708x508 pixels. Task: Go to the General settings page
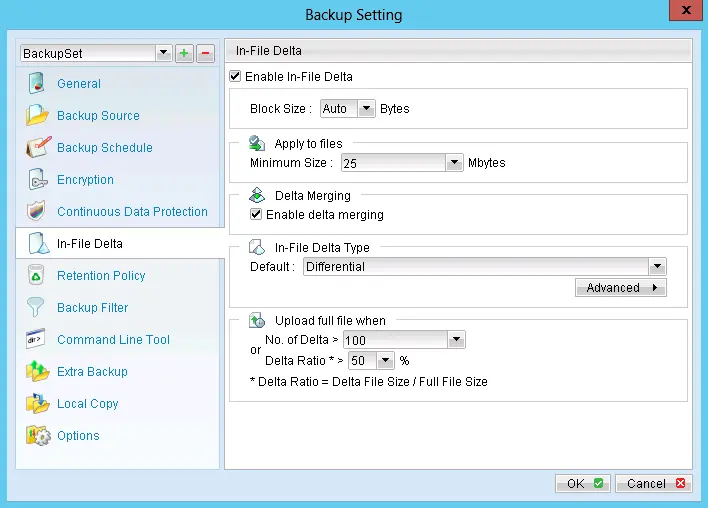pyautogui.click(x=79, y=84)
